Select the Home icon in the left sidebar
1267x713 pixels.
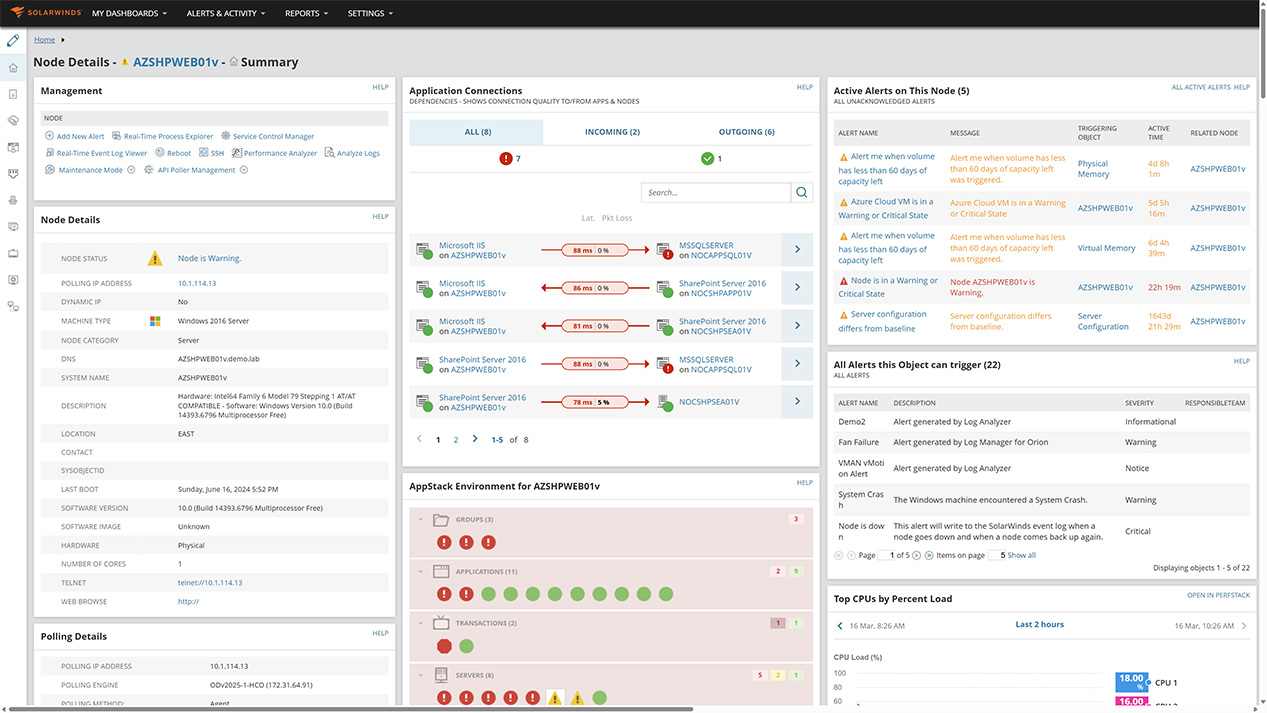(13, 67)
